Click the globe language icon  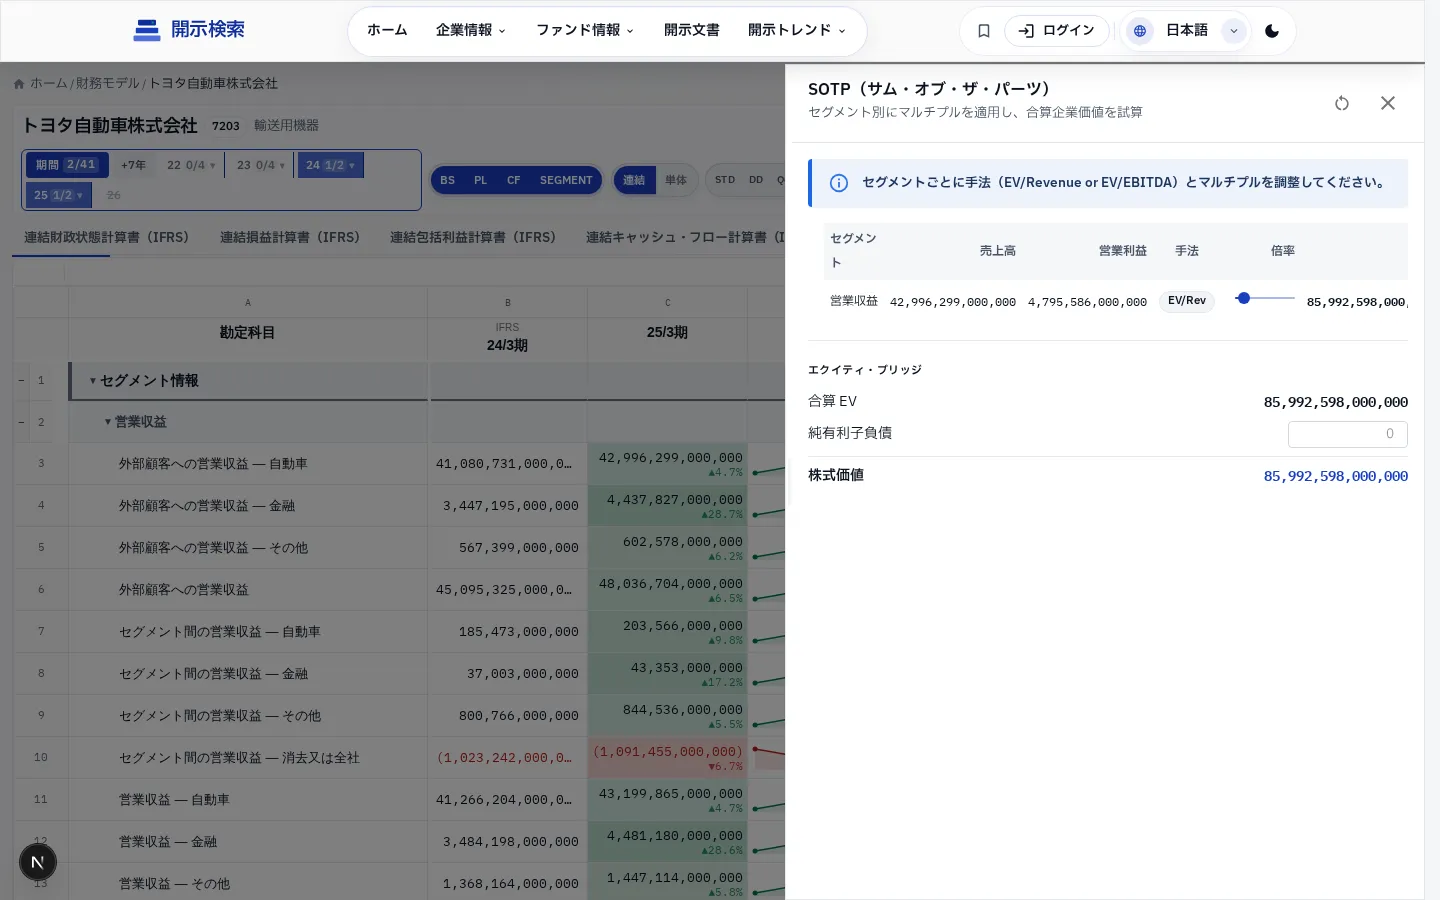pos(1139,31)
